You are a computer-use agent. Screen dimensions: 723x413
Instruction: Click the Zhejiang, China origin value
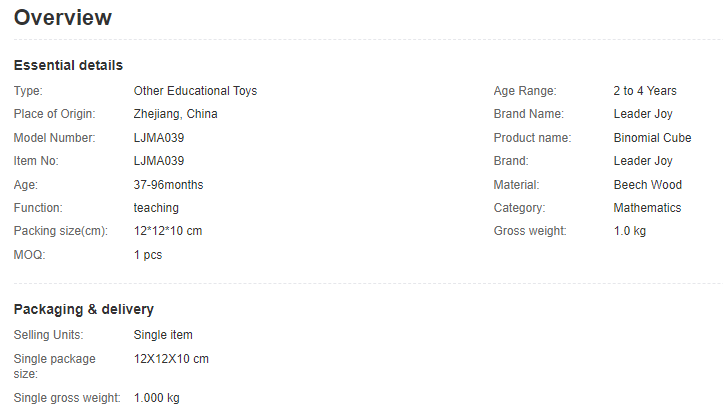point(176,114)
